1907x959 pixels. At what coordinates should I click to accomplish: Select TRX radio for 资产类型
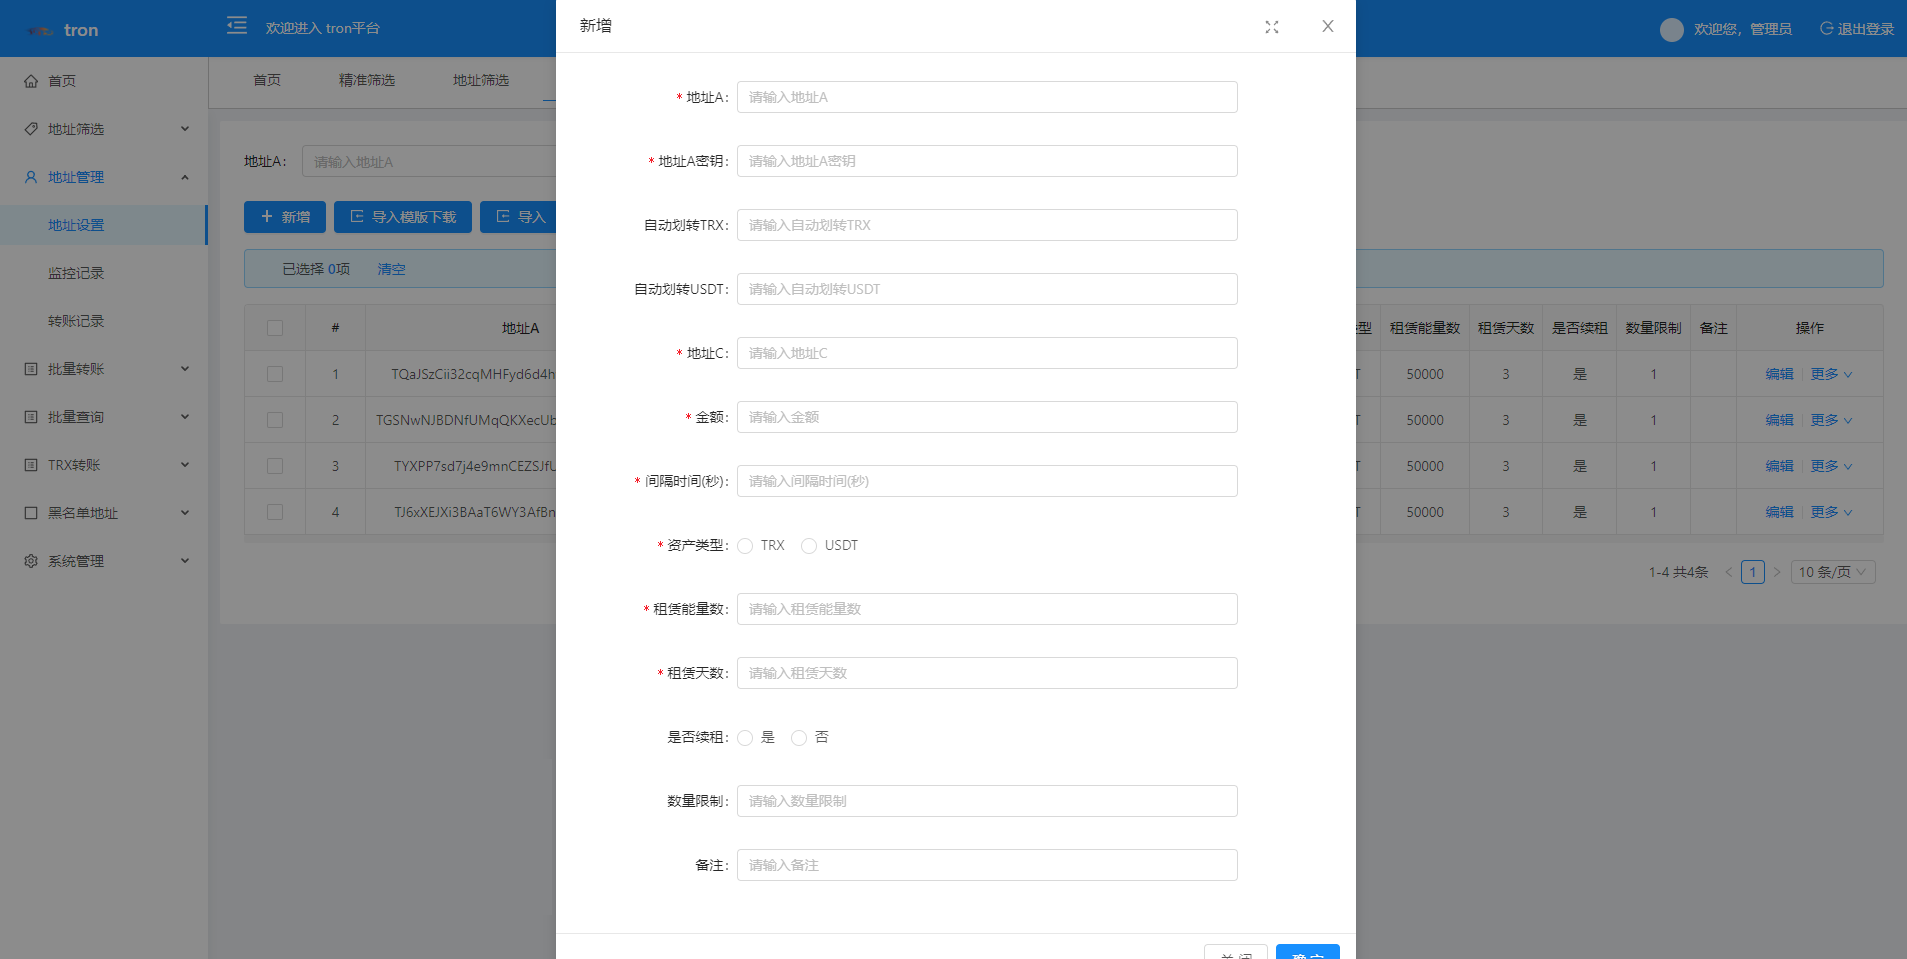(x=745, y=546)
